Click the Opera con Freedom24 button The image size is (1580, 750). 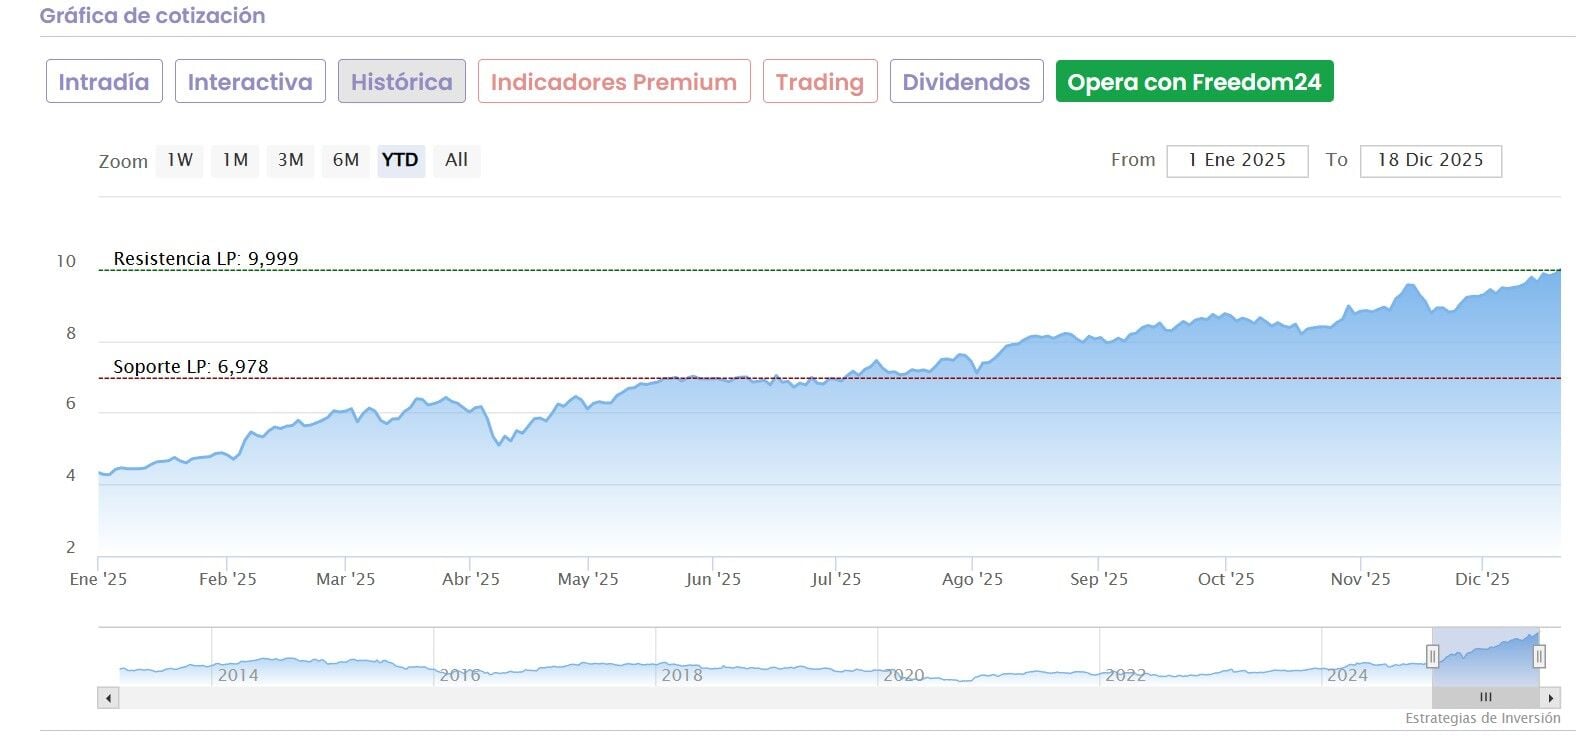[x=1194, y=82]
